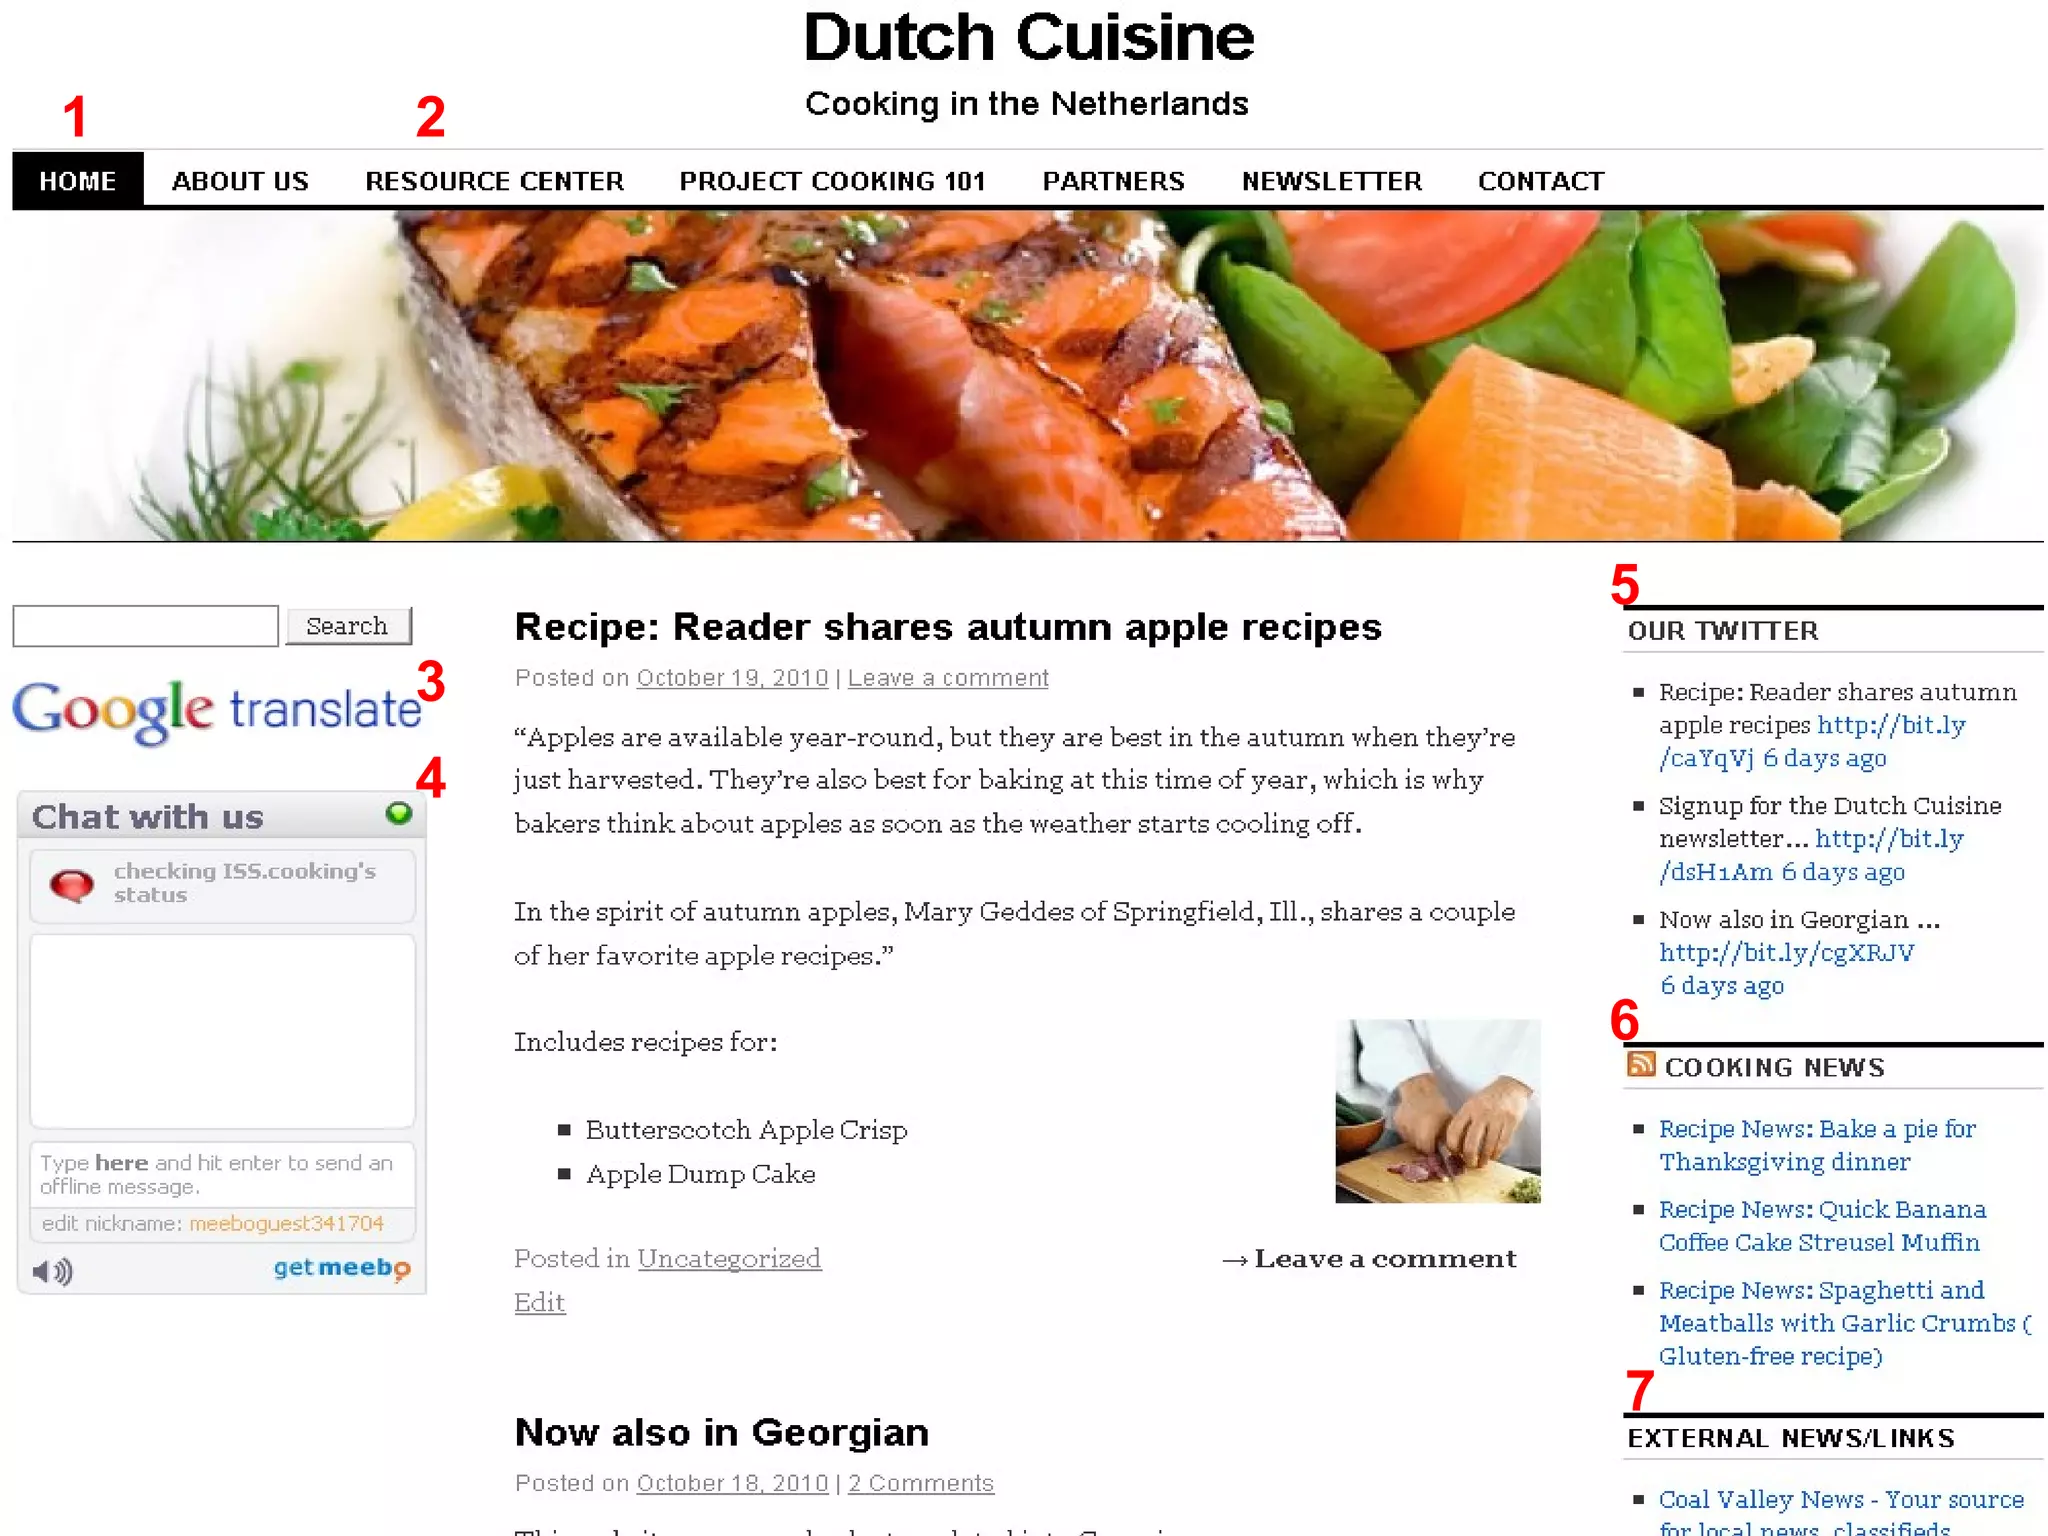Click the chat offline message input box
This screenshot has height=1536, width=2048.
click(222, 1174)
